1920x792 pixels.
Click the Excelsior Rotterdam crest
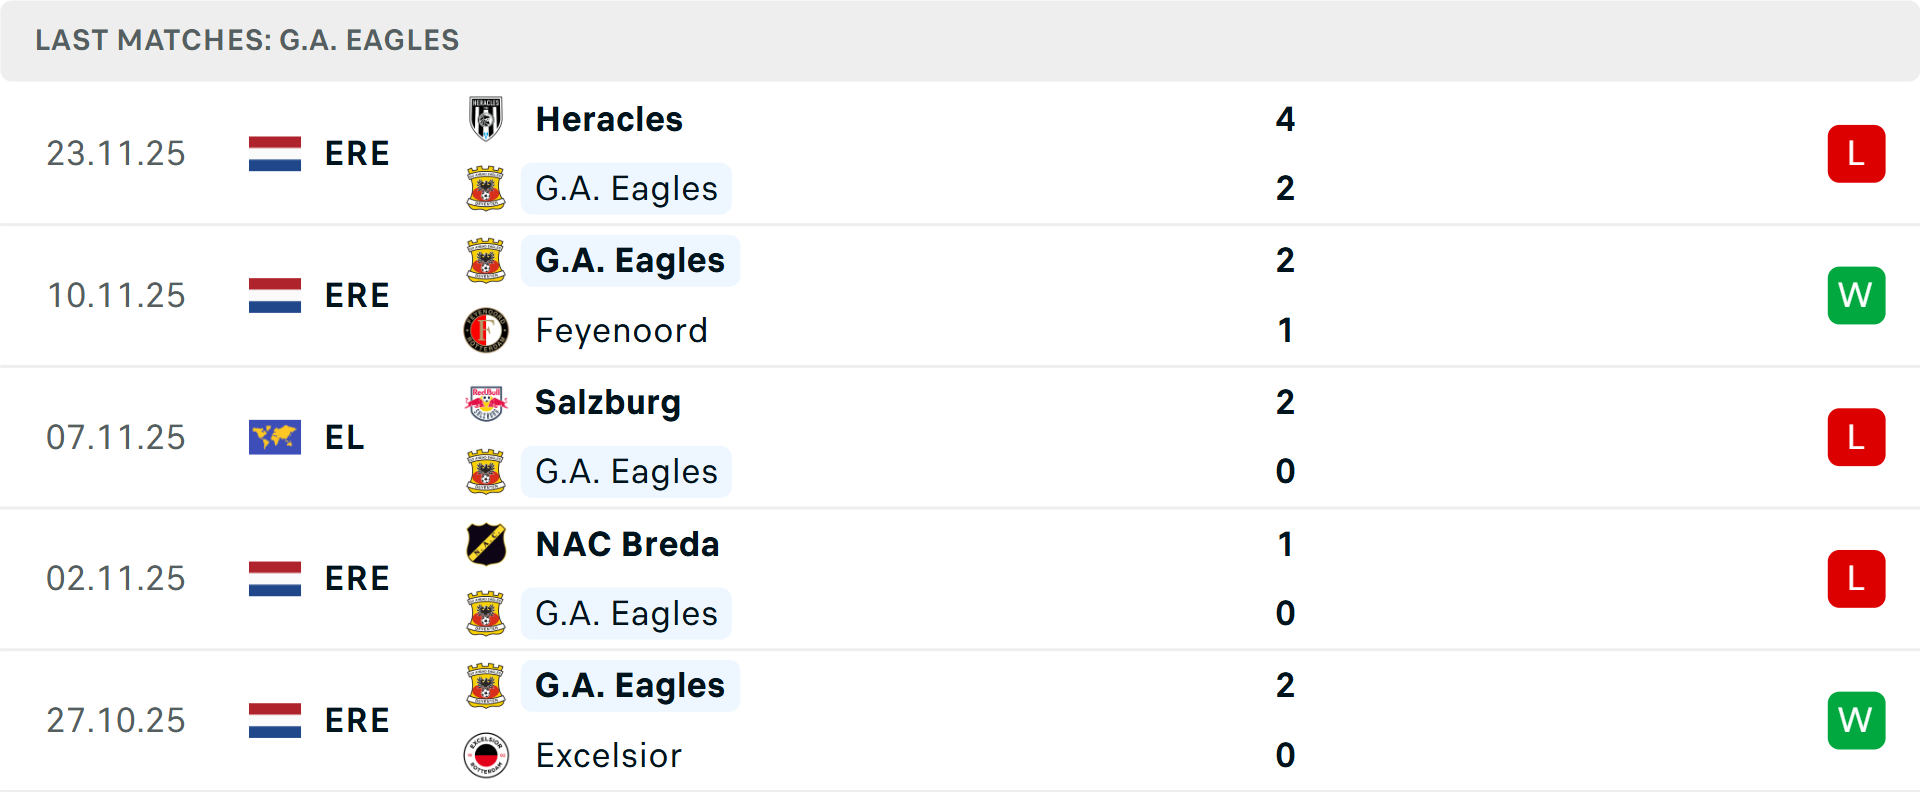click(x=487, y=756)
